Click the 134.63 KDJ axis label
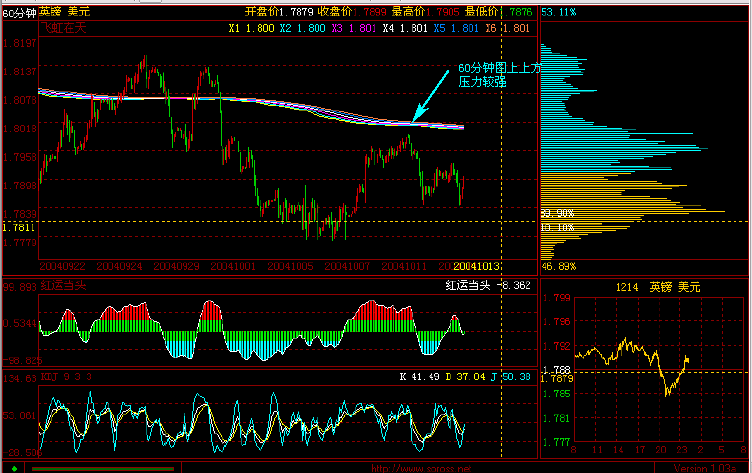752x473 pixels. pos(20,379)
